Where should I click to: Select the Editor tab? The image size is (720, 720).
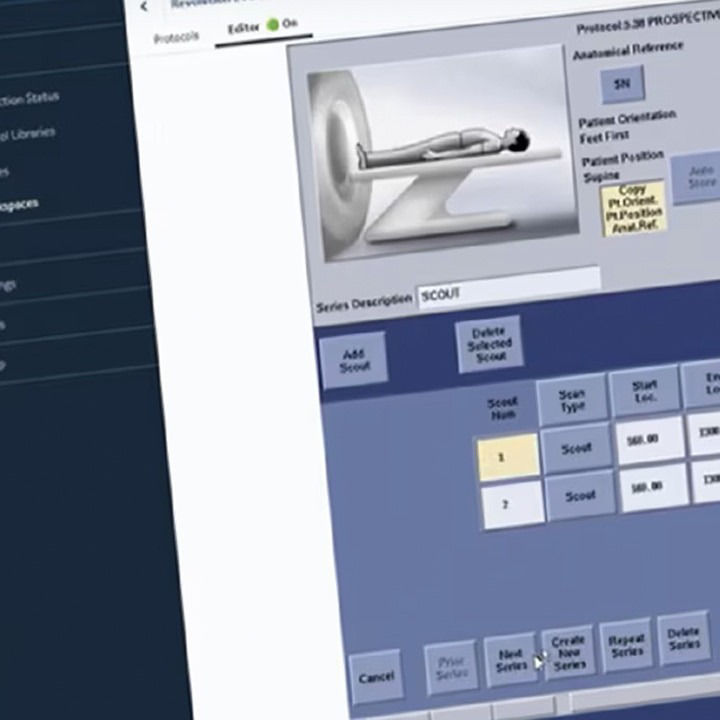point(243,28)
